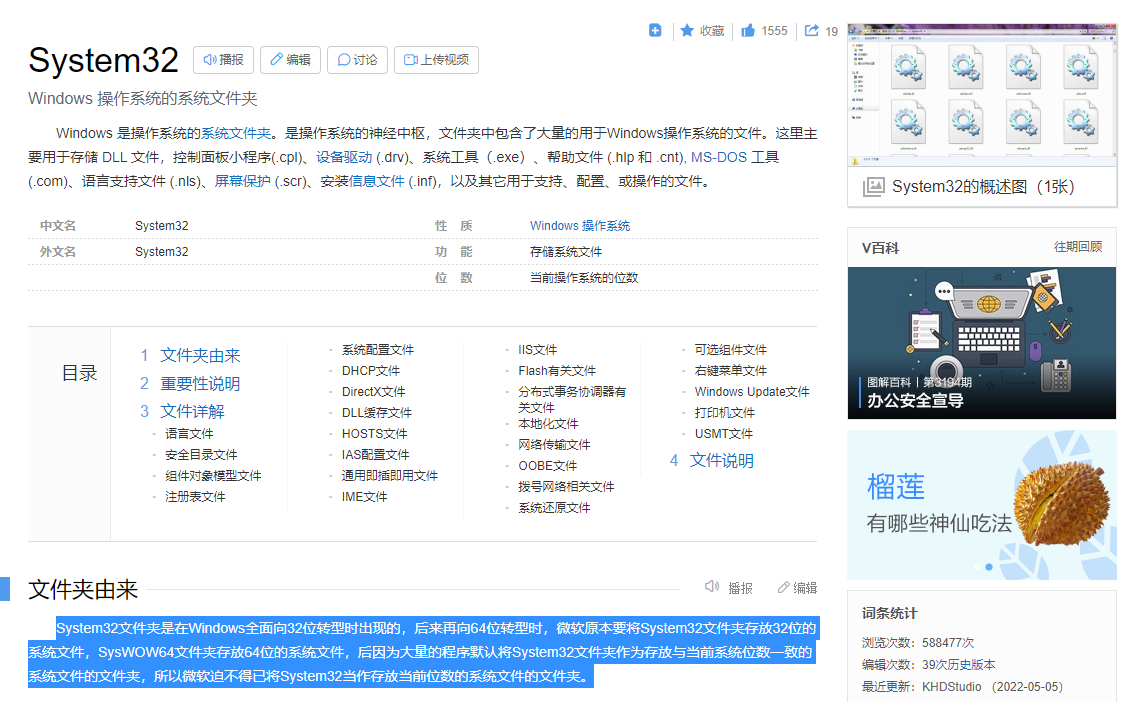The height and width of the screenshot is (702, 1125).
Task: Go to 通用即插即用文件 subsection
Action: click(390, 475)
